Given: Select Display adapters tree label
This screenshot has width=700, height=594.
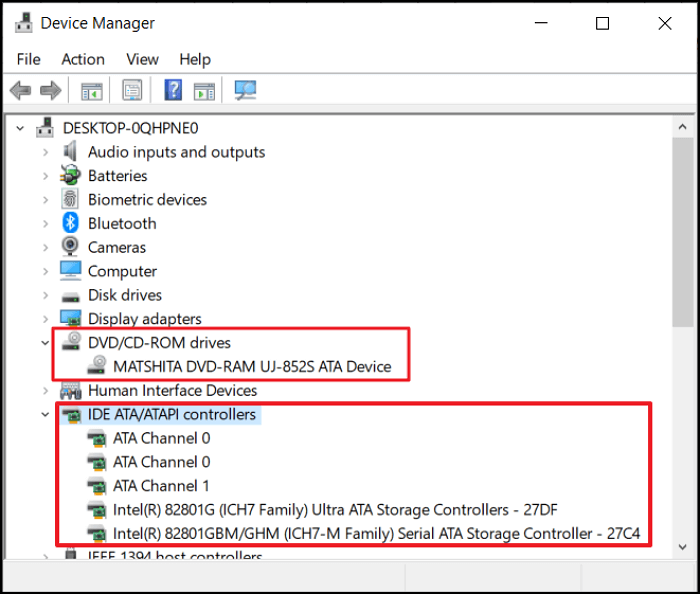Looking at the screenshot, I should pyautogui.click(x=145, y=319).
